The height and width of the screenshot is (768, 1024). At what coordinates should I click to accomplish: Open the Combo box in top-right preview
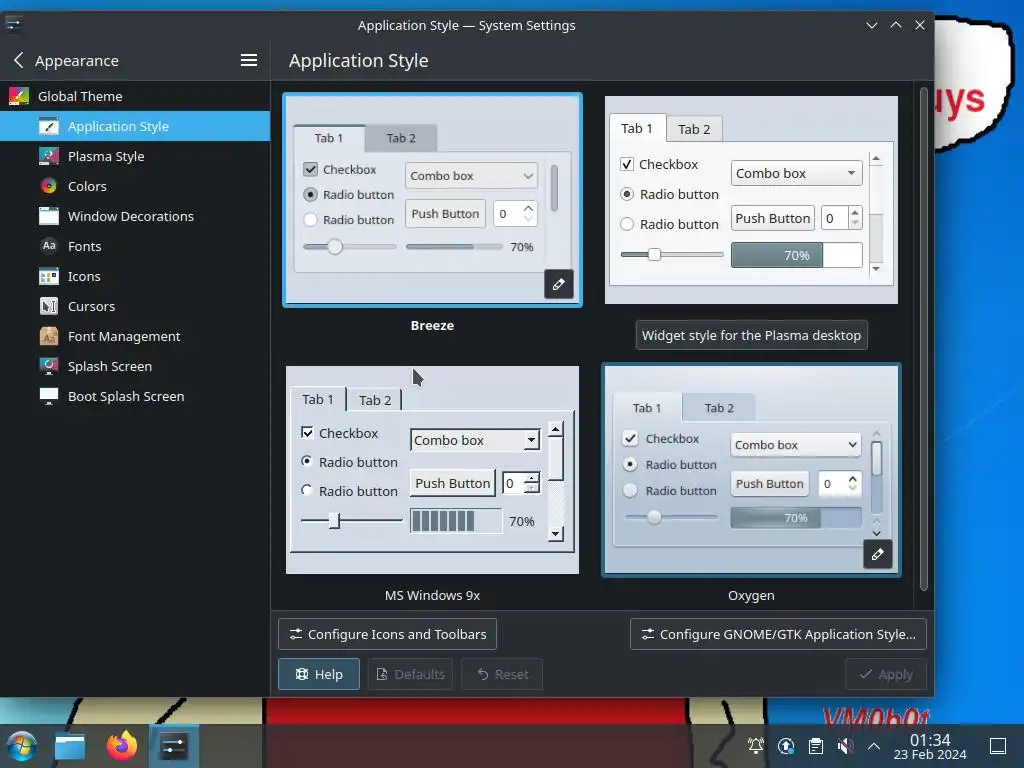[796, 173]
